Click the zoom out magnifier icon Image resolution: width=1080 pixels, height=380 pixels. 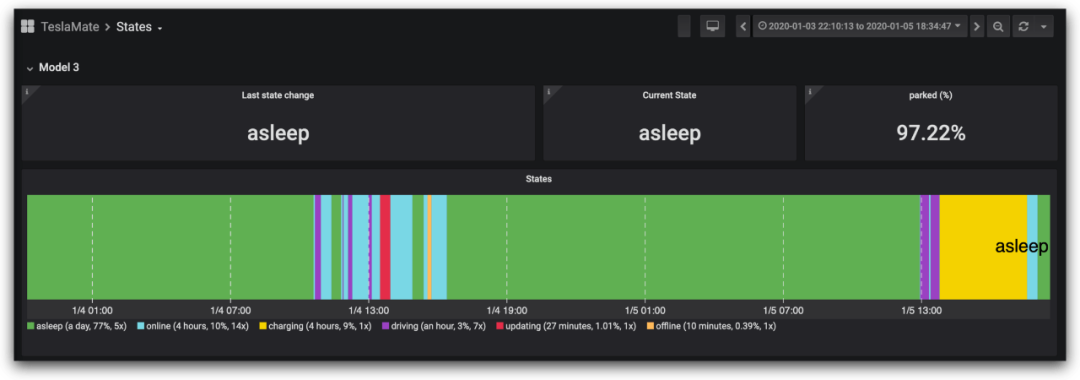tap(997, 26)
